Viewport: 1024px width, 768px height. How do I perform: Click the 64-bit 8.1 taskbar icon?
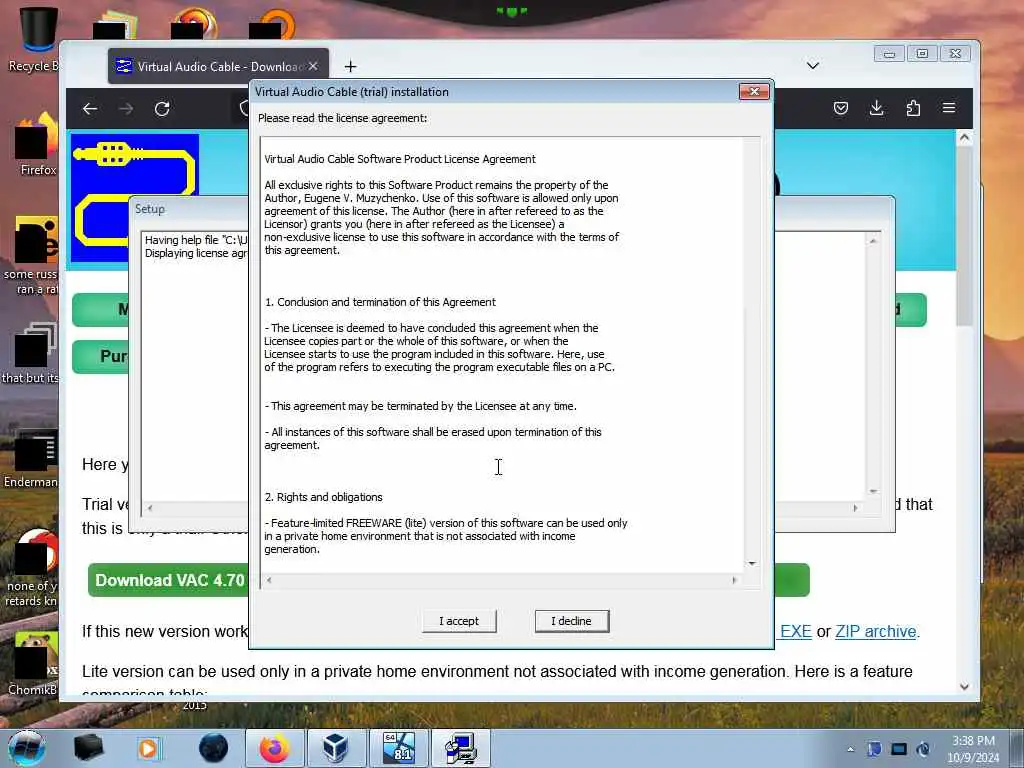(x=399, y=748)
